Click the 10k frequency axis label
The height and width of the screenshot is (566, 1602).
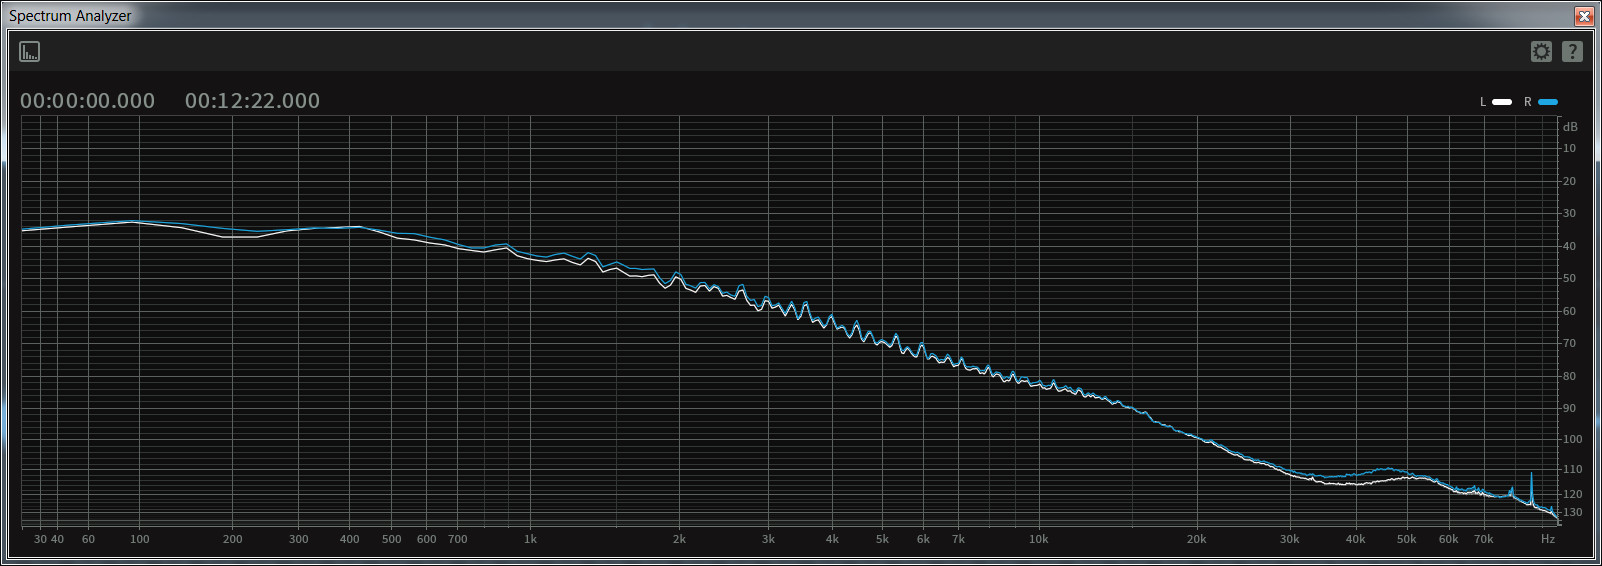1039,539
